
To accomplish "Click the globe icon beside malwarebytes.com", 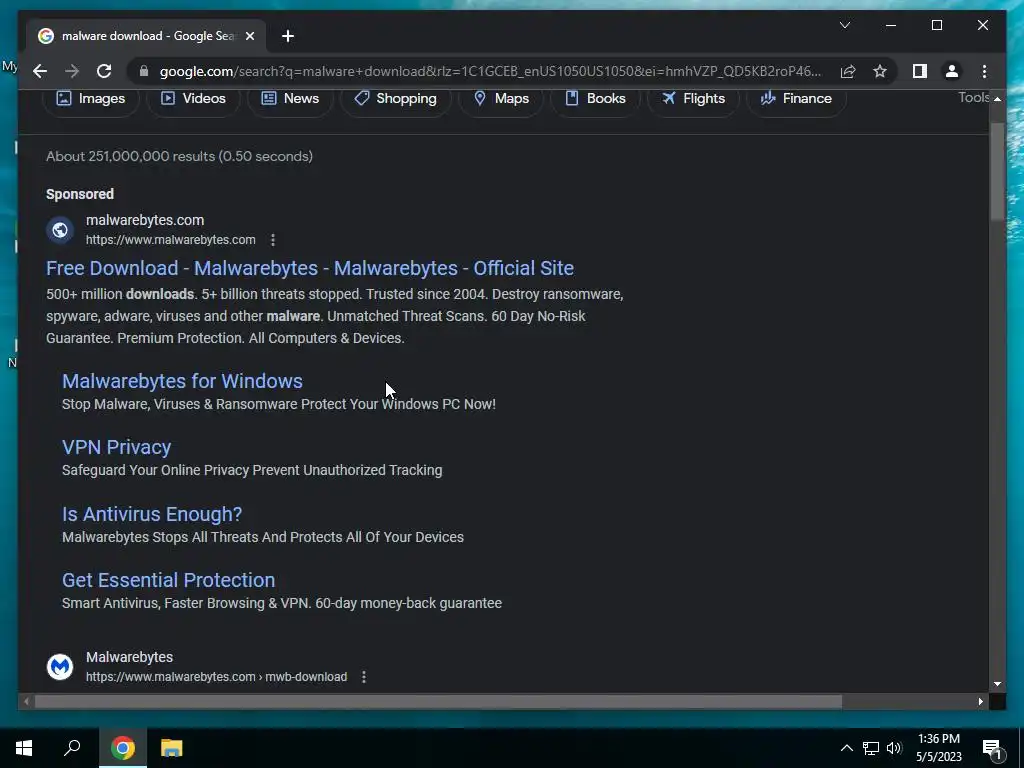I will pyautogui.click(x=60, y=230).
